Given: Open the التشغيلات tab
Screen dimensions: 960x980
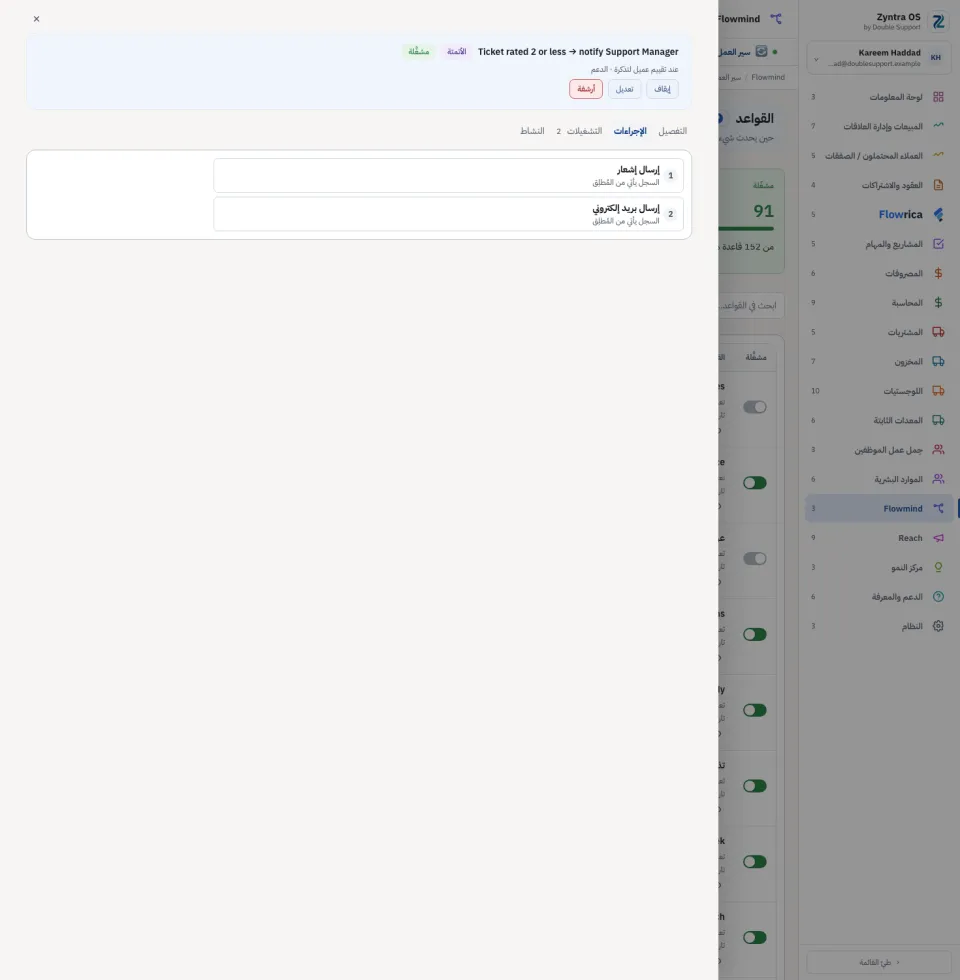Looking at the screenshot, I should click(x=579, y=131).
